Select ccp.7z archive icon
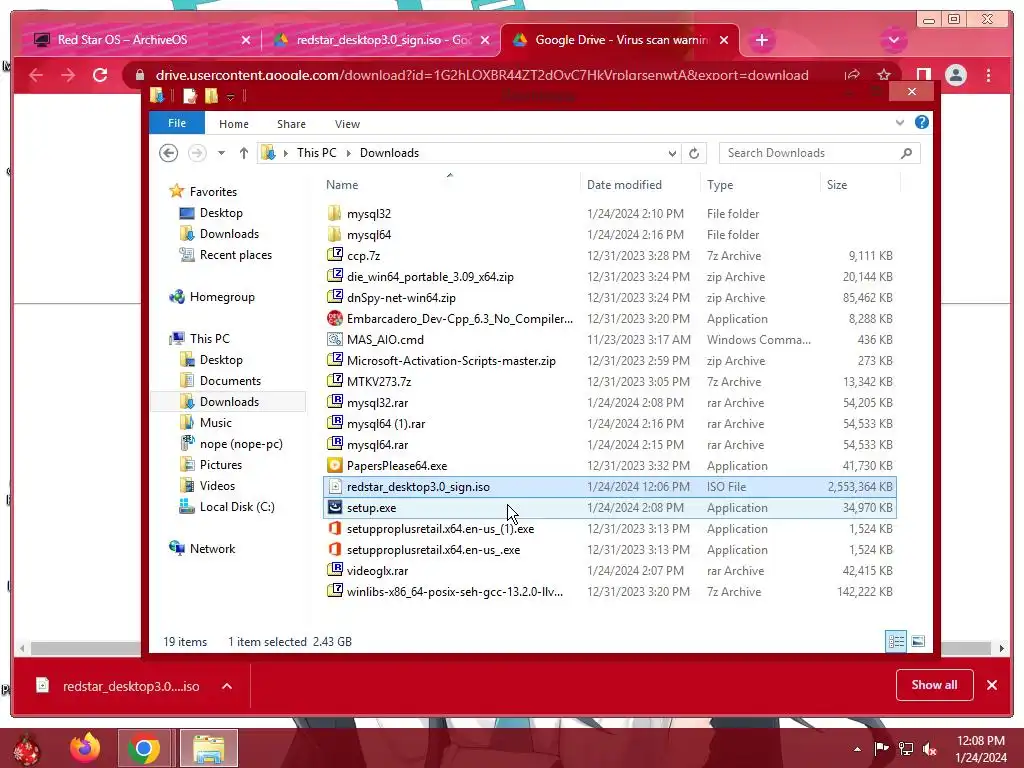Screen dimensions: 1024x768 pos(334,255)
